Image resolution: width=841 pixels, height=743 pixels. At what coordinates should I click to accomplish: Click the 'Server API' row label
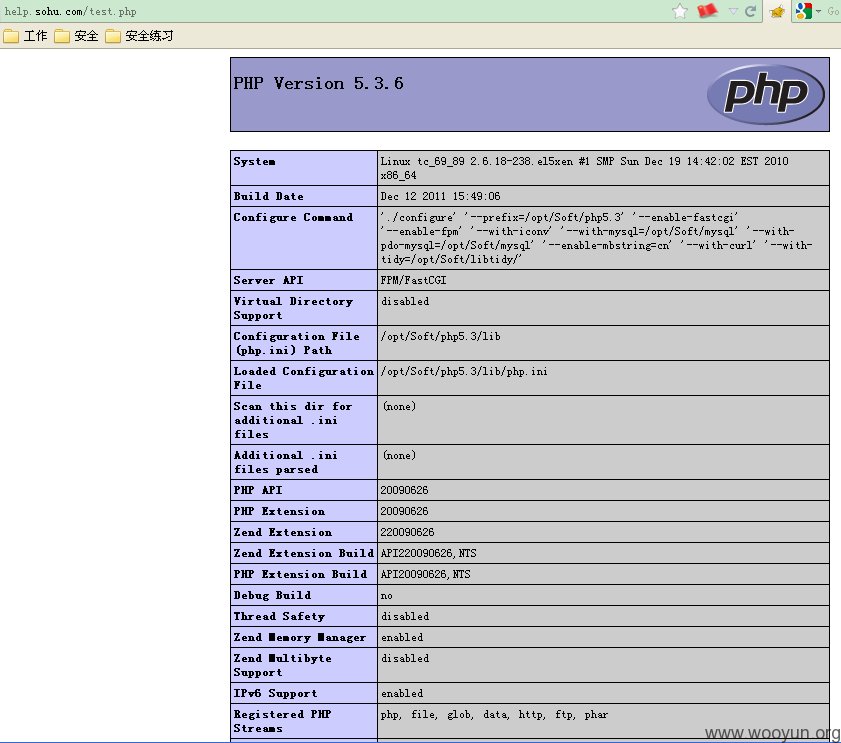(268, 281)
